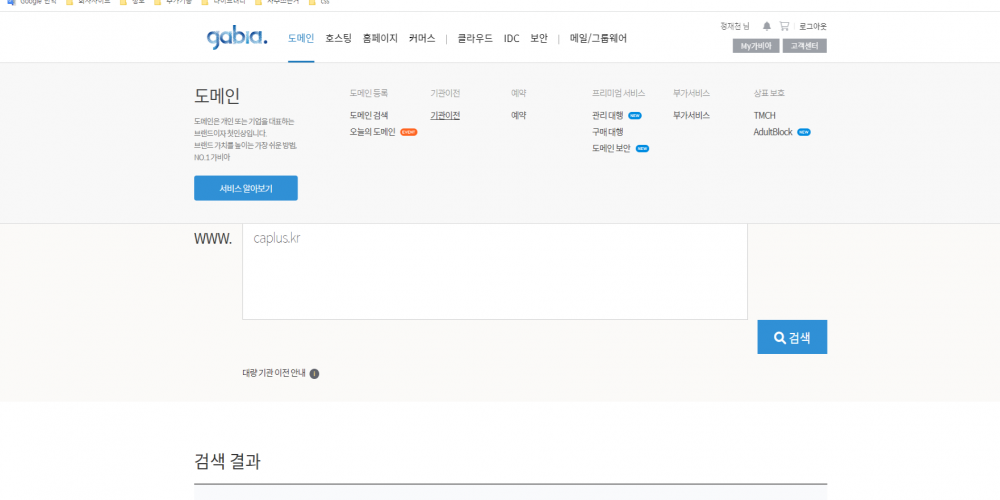This screenshot has height=500, width=1000.
Task: Open the notification bell
Action: coord(767,26)
